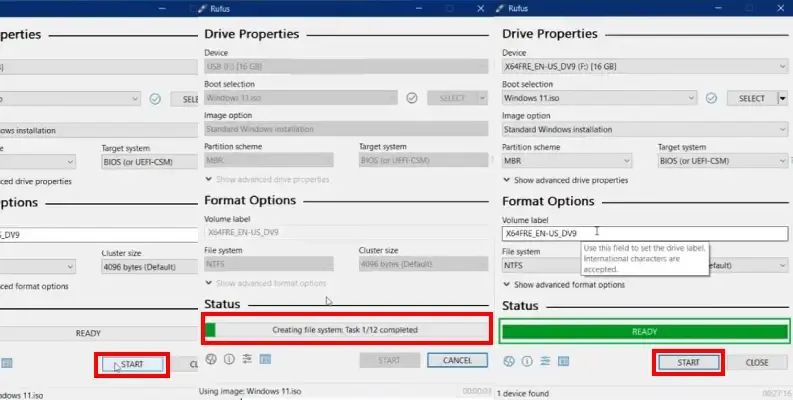Open disabled Device dropdown in middle window

(346, 66)
